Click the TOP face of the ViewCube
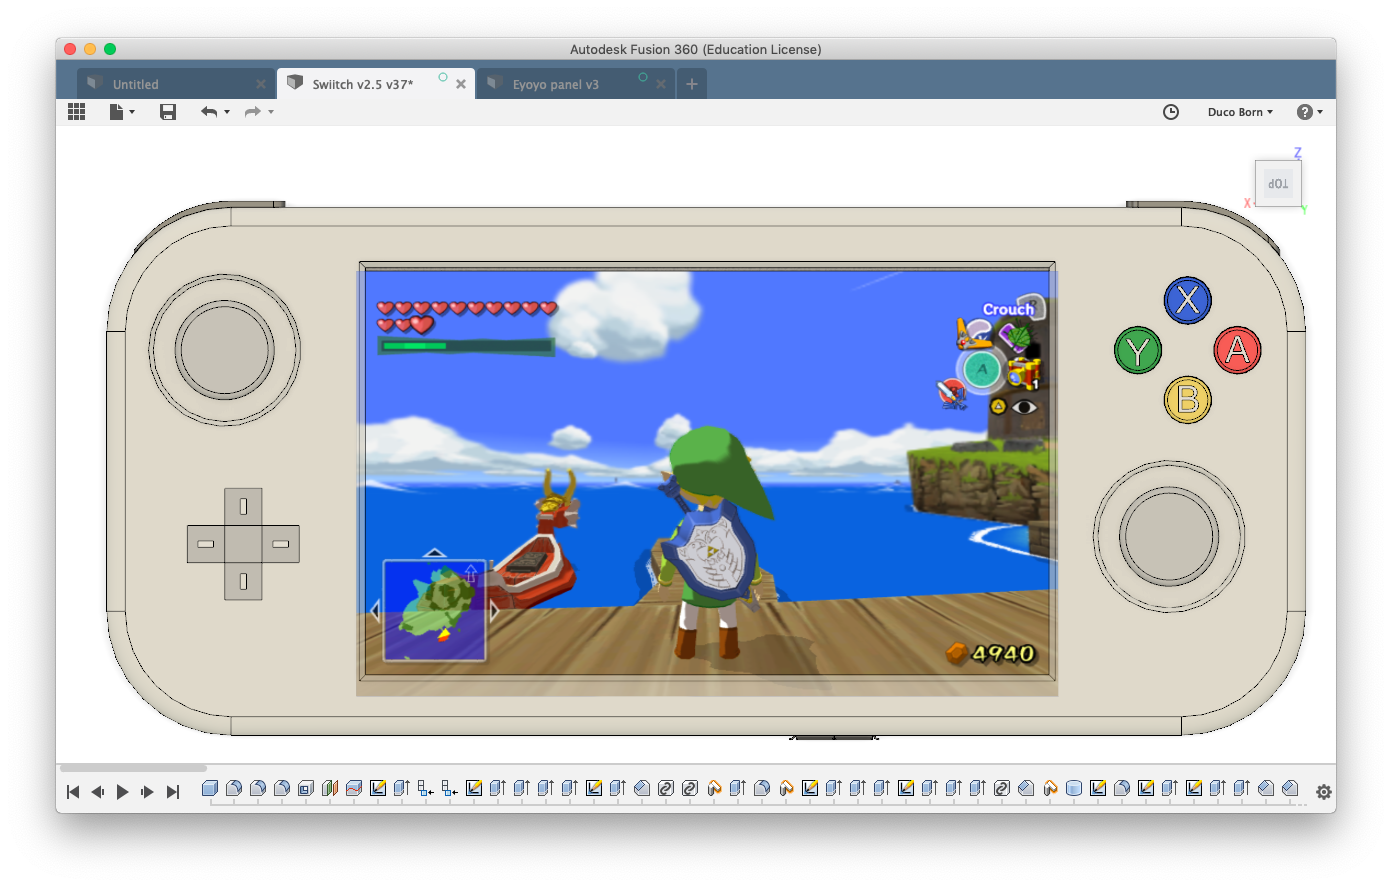Viewport: 1392px width, 887px height. click(1278, 184)
